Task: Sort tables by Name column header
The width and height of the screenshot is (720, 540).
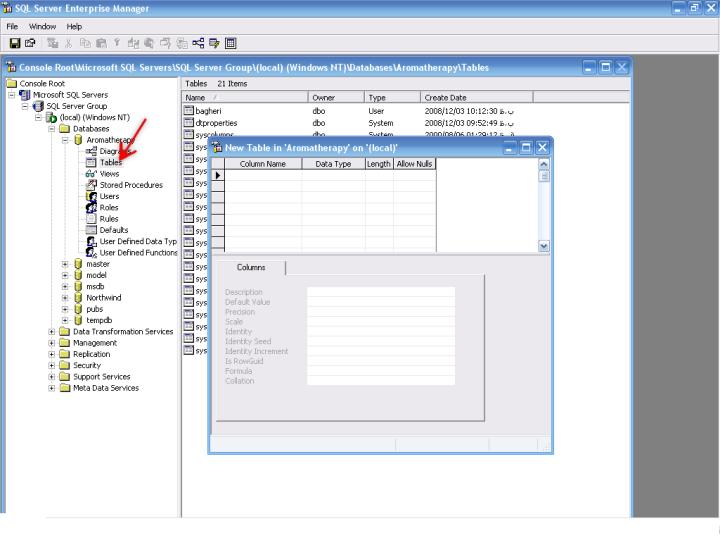Action: coord(245,97)
